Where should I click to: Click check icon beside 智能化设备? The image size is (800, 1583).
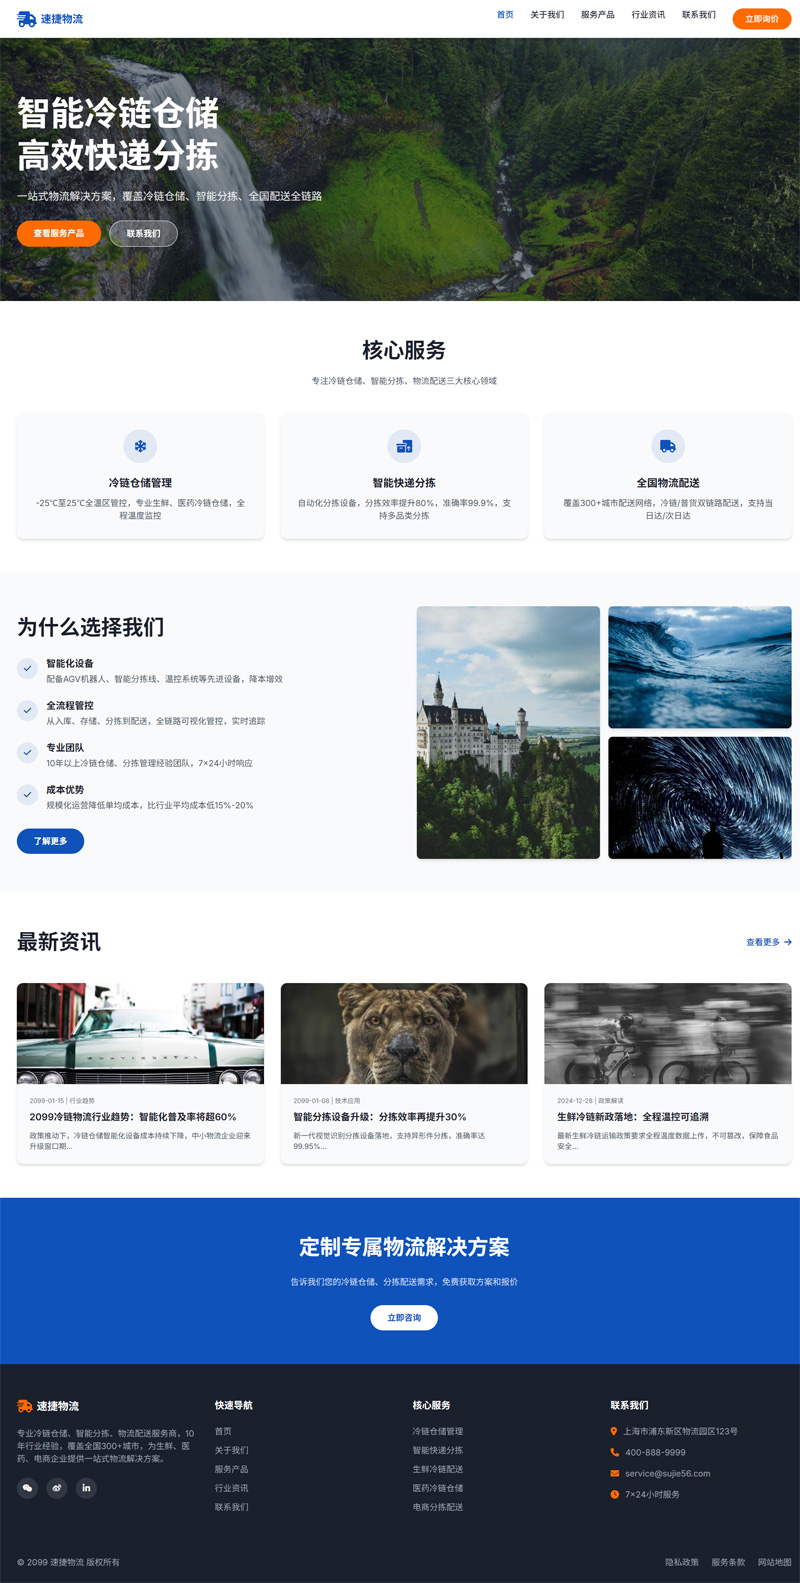pos(27,668)
